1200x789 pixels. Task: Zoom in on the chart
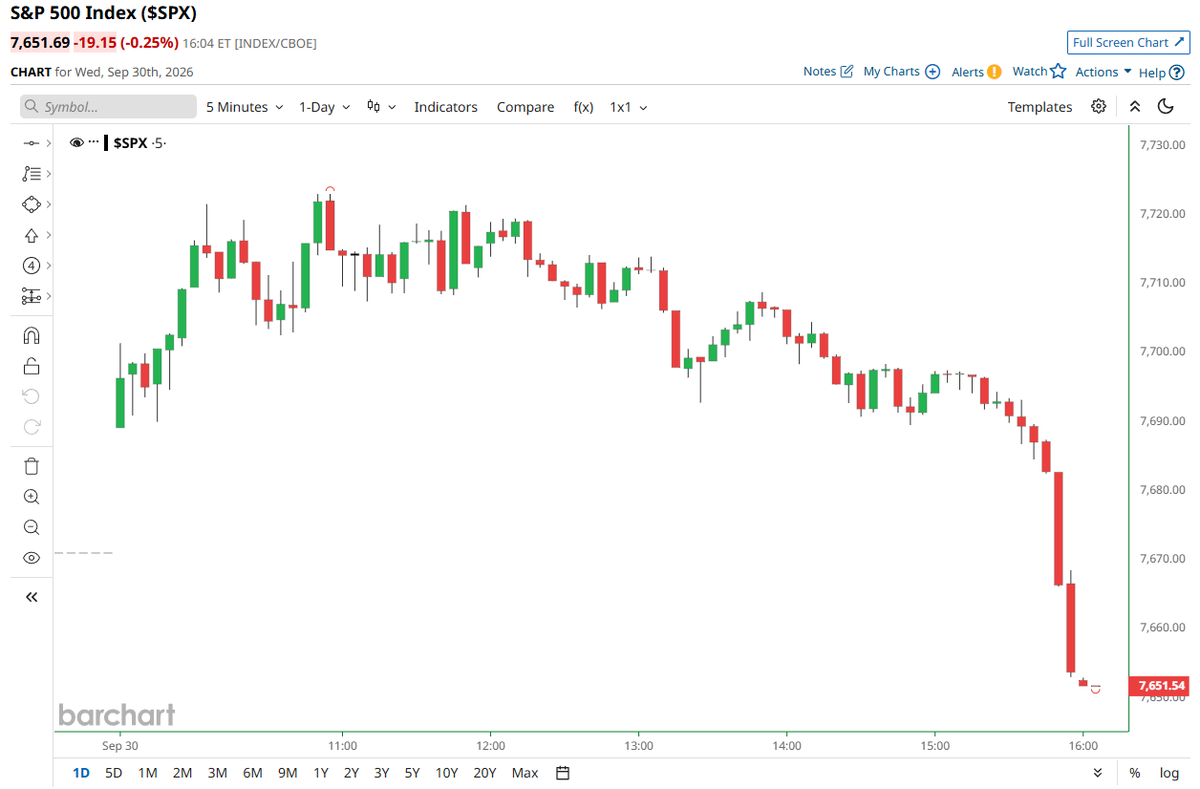(x=31, y=497)
